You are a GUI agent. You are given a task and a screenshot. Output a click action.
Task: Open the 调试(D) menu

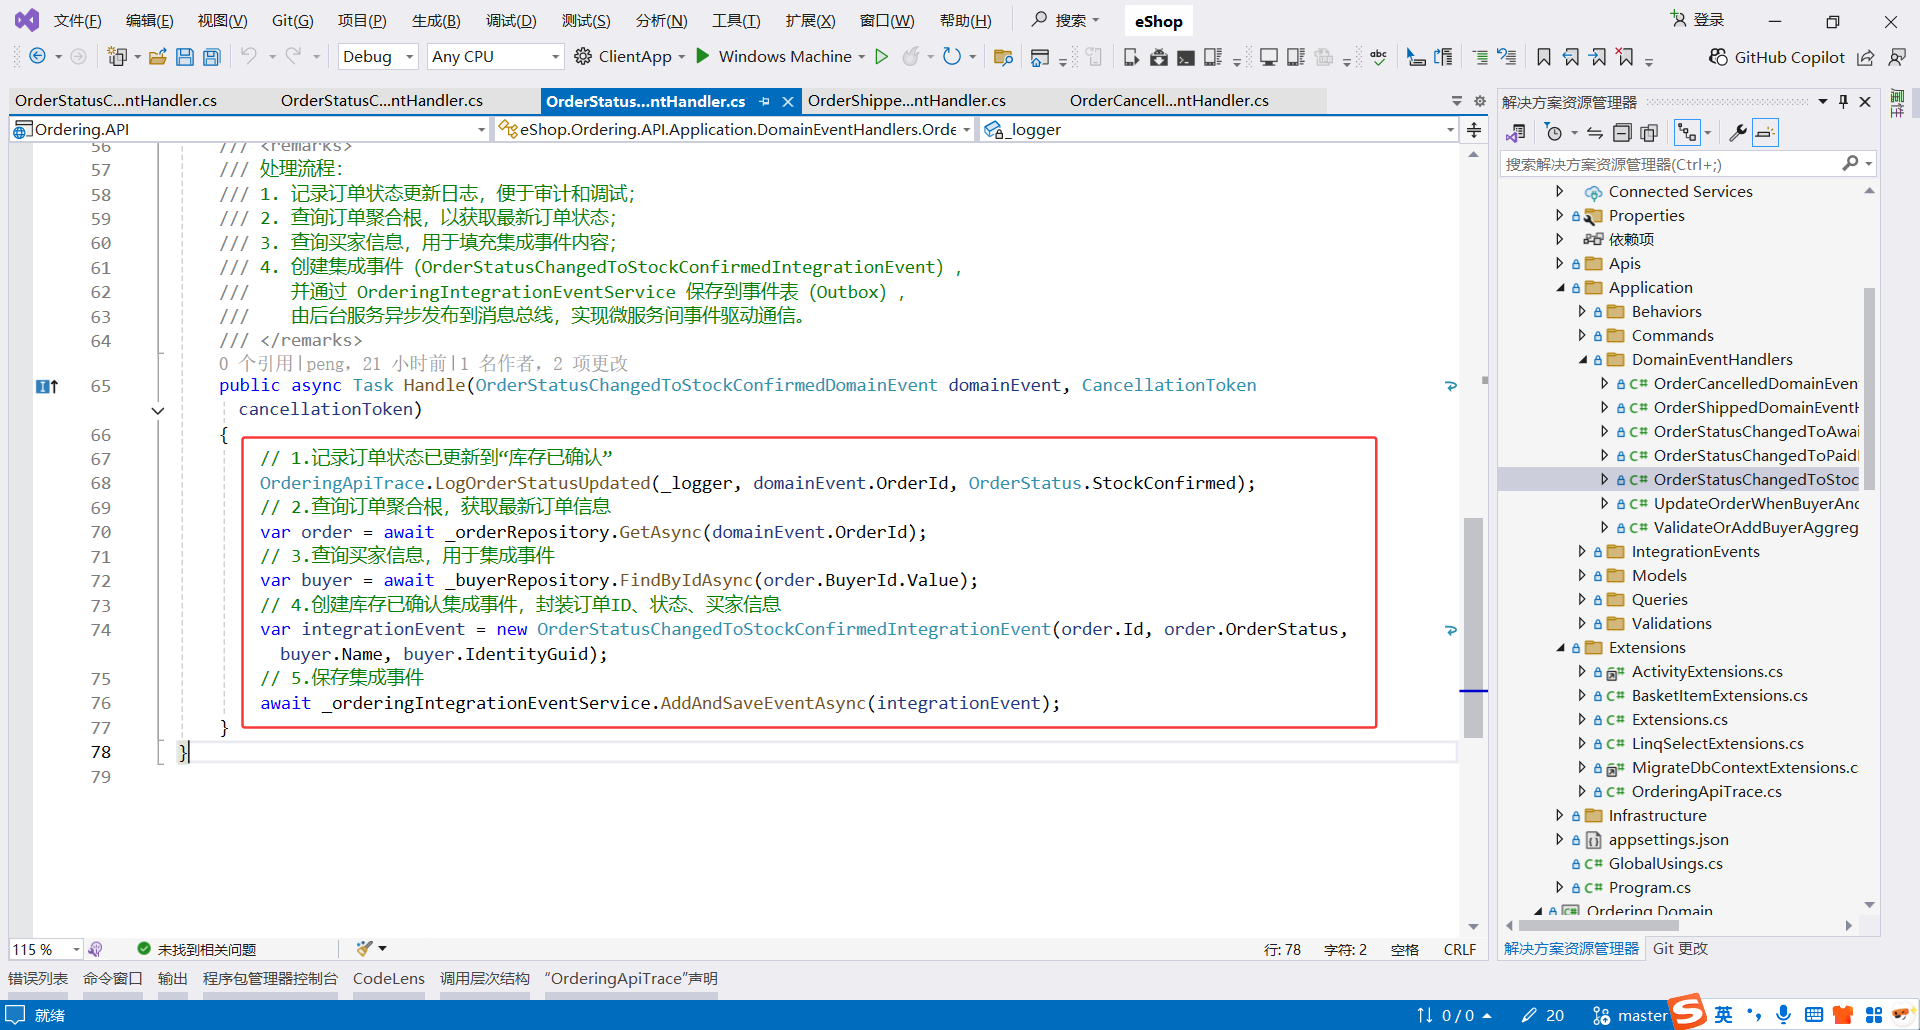[x=511, y=21]
